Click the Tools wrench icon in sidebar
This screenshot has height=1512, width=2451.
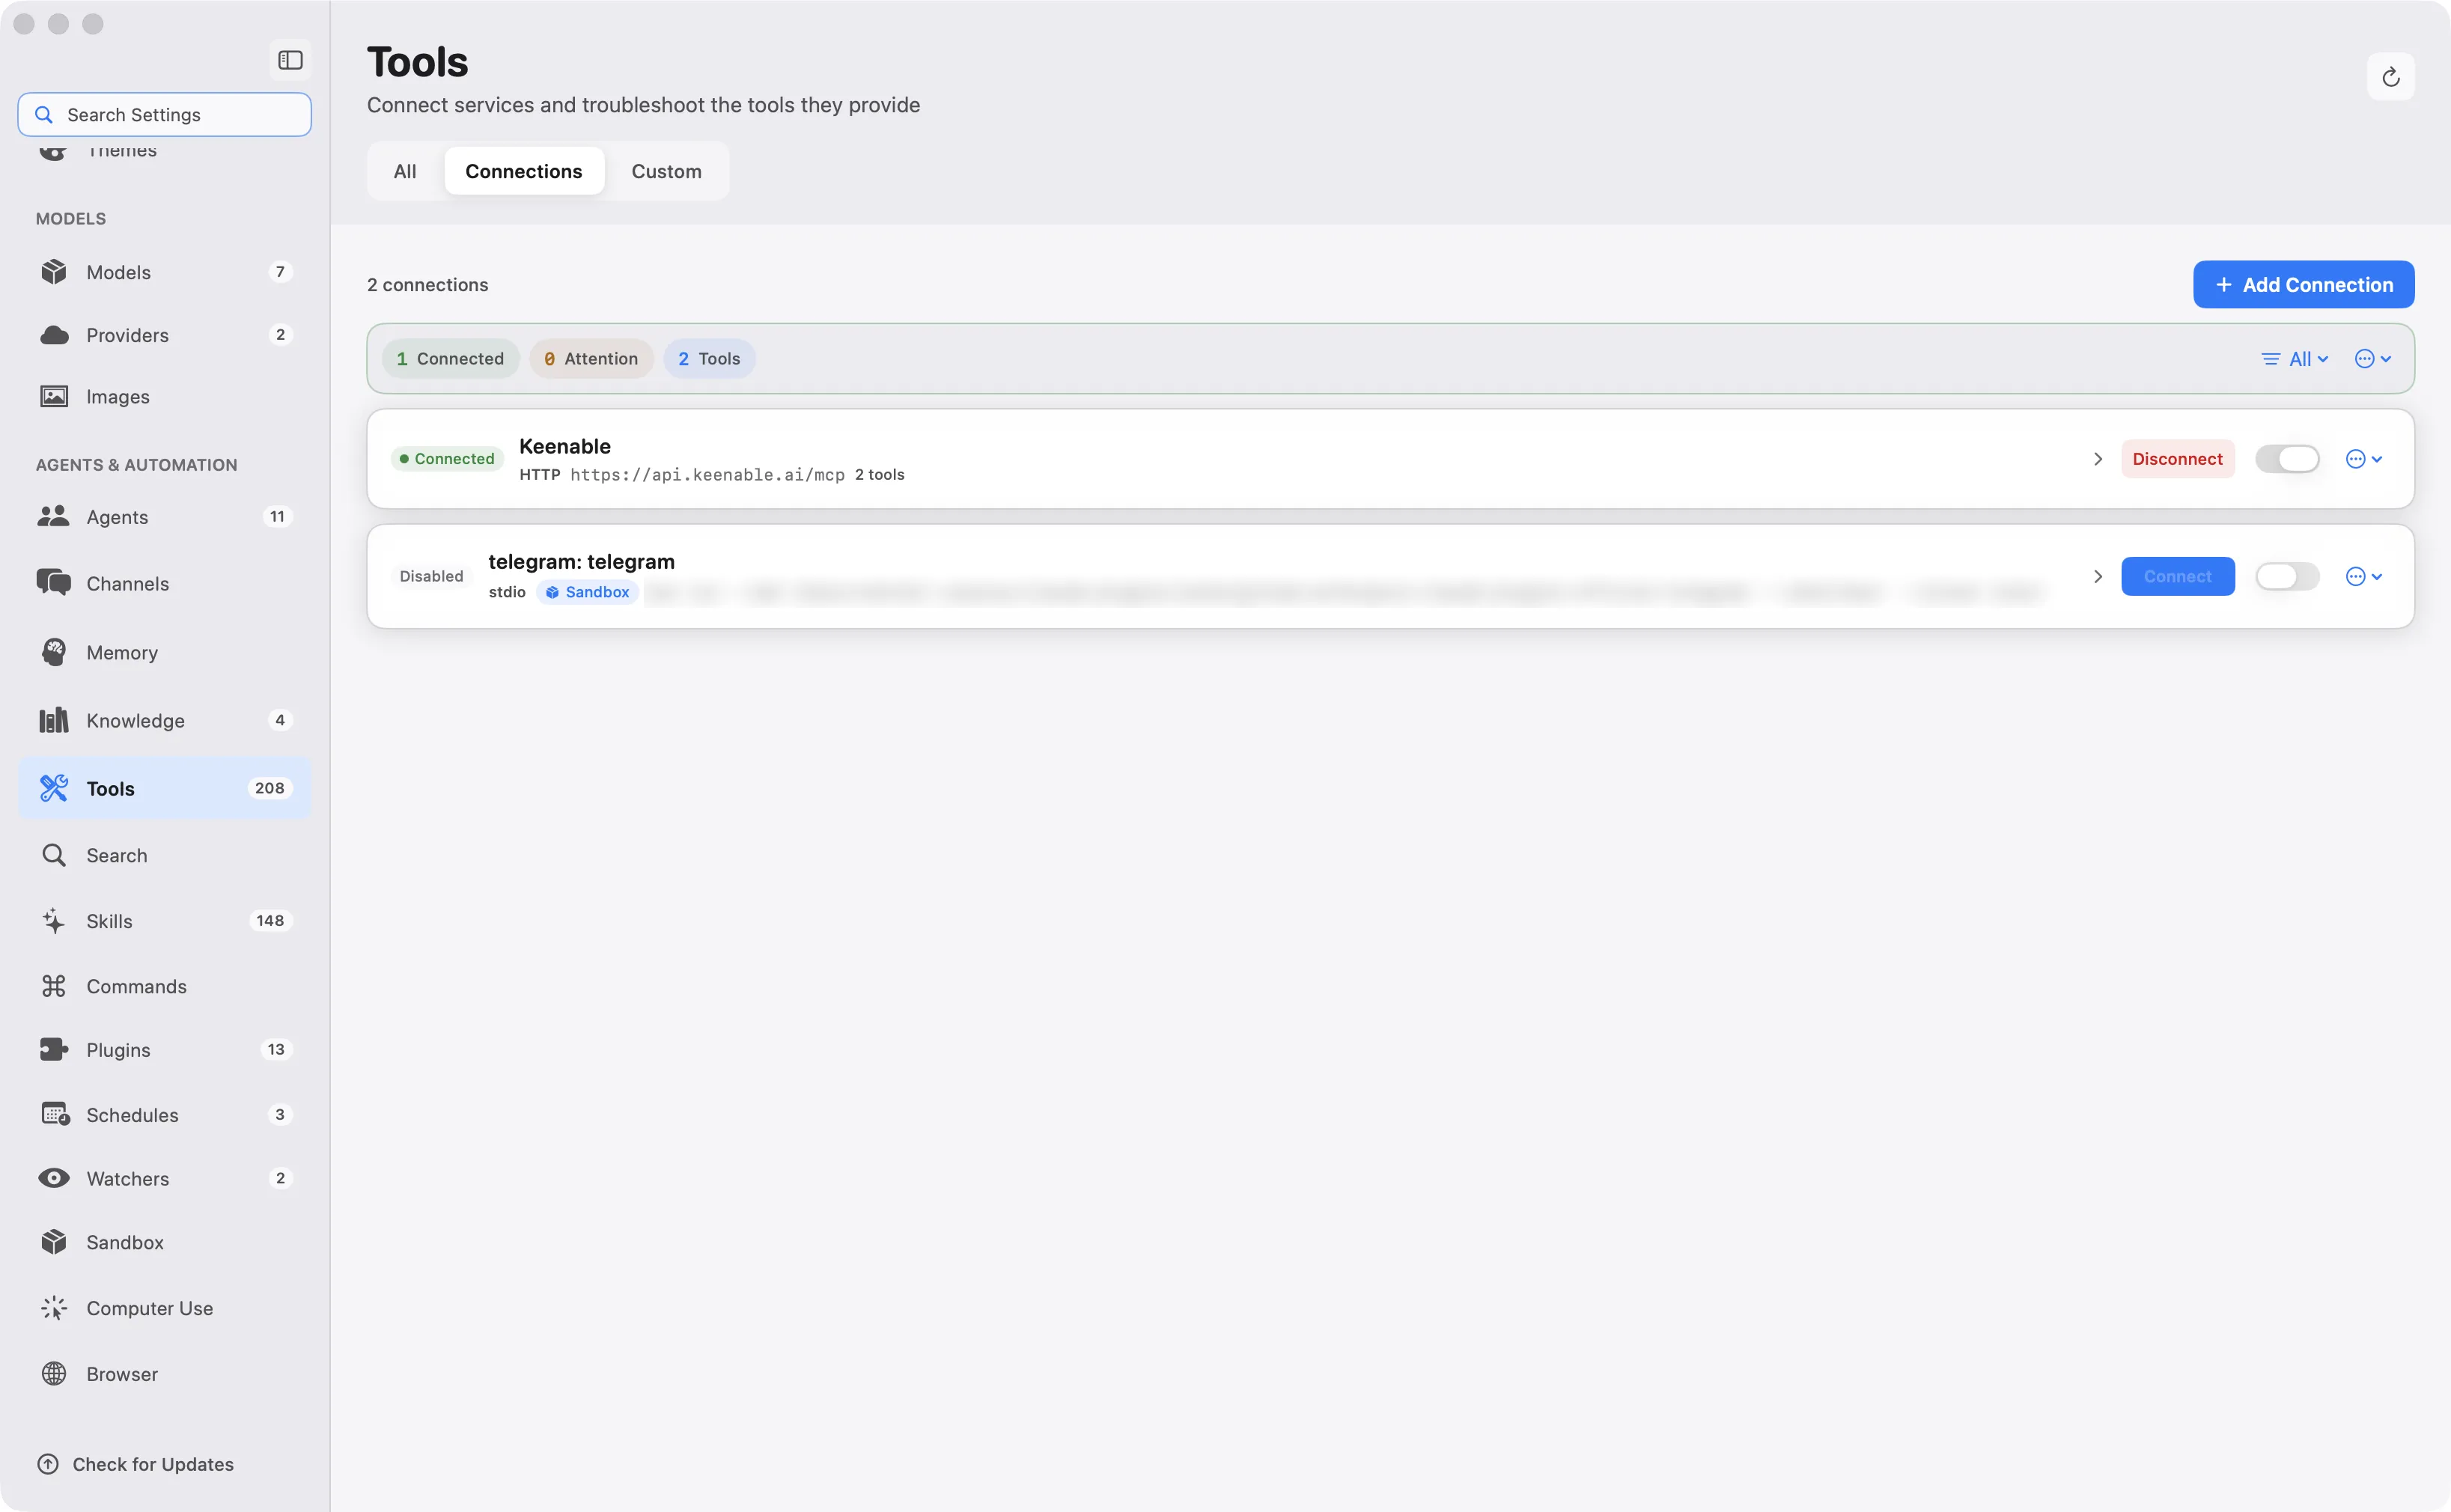(54, 788)
